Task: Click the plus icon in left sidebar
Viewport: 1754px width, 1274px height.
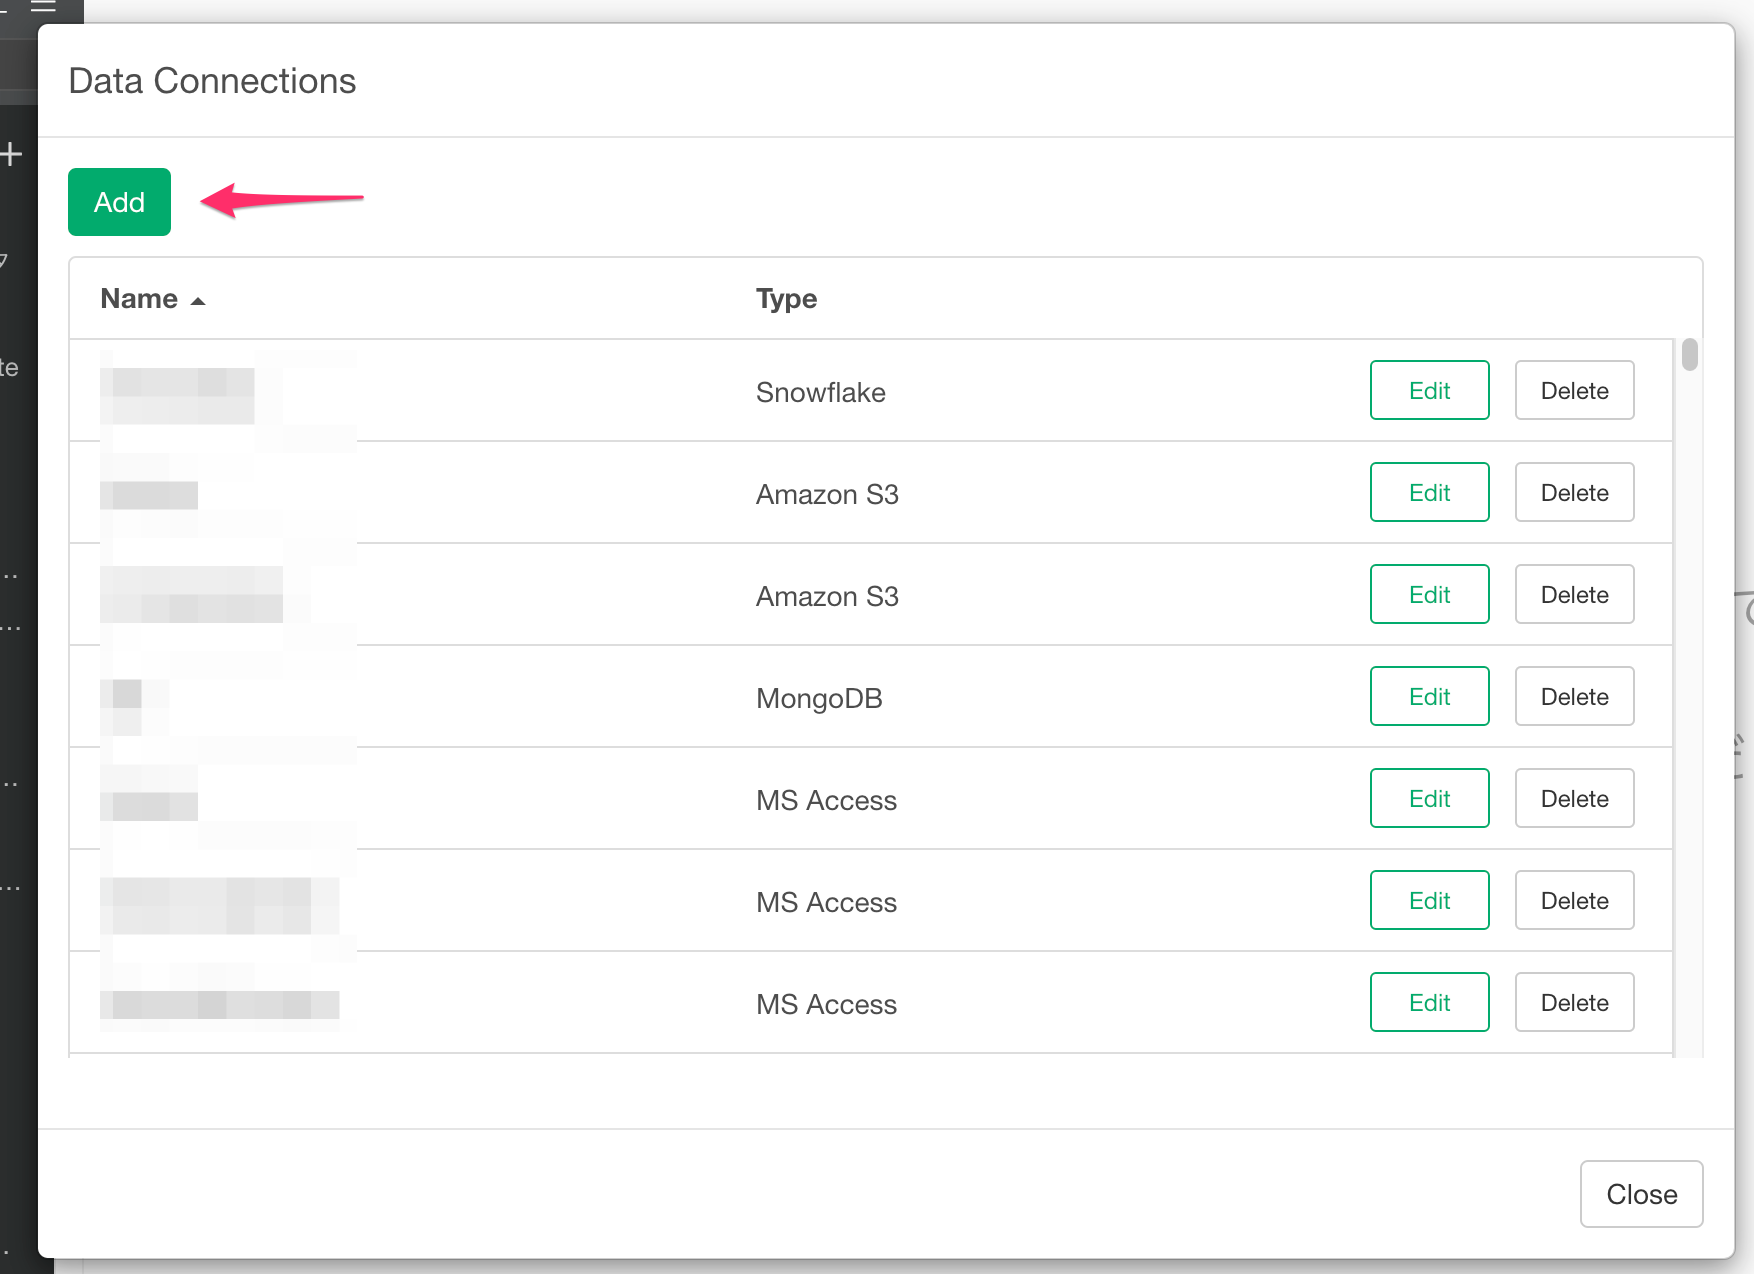Action: [11, 154]
